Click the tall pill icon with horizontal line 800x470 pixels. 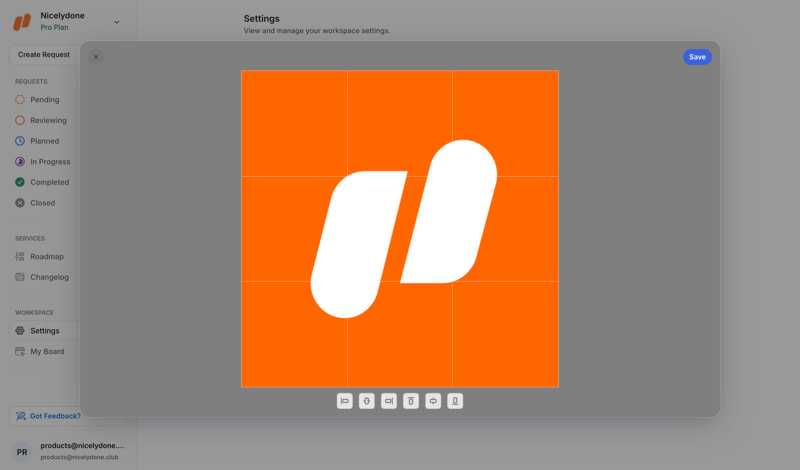click(x=366, y=401)
